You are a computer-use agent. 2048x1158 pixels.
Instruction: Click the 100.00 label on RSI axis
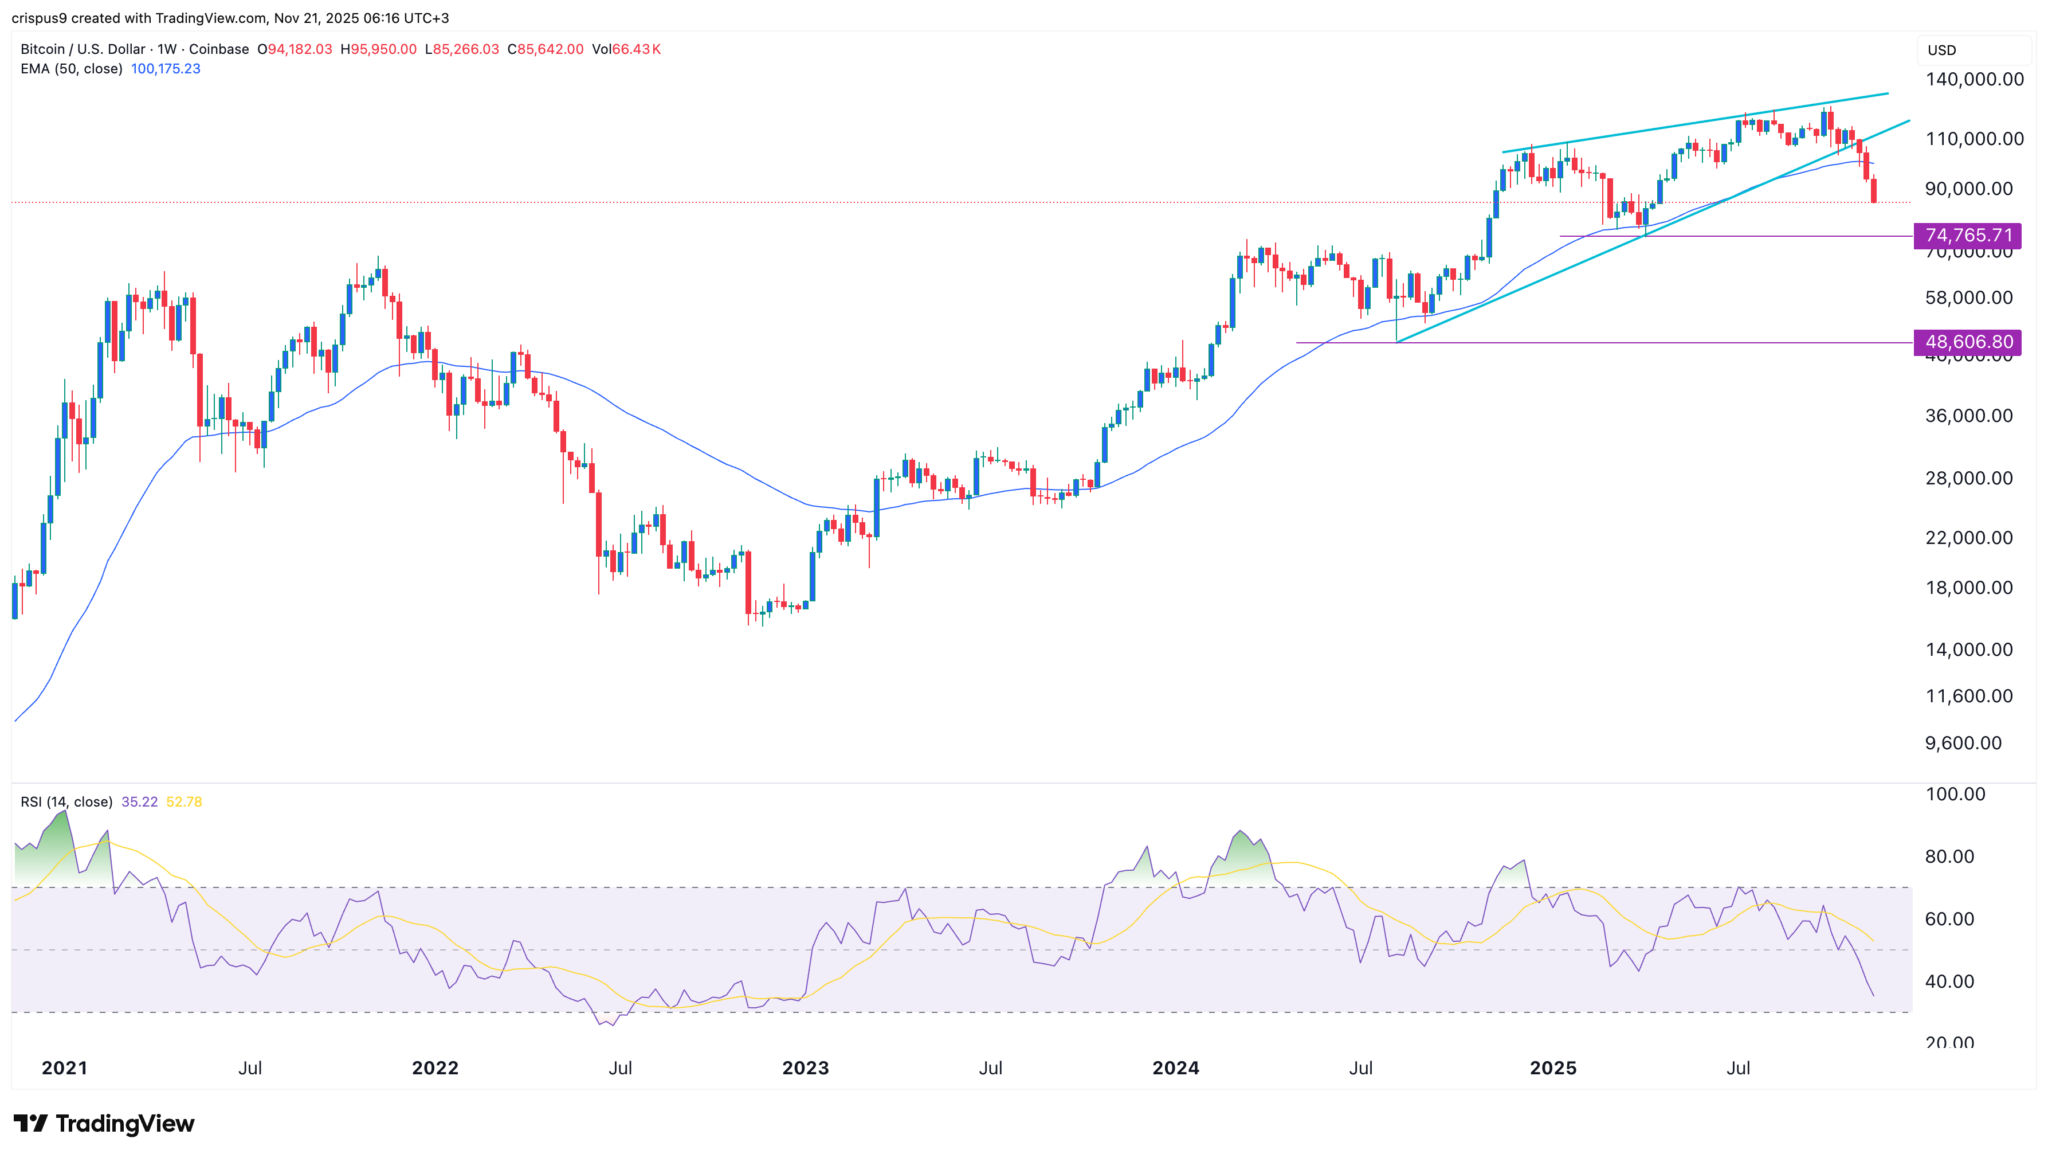1955,794
